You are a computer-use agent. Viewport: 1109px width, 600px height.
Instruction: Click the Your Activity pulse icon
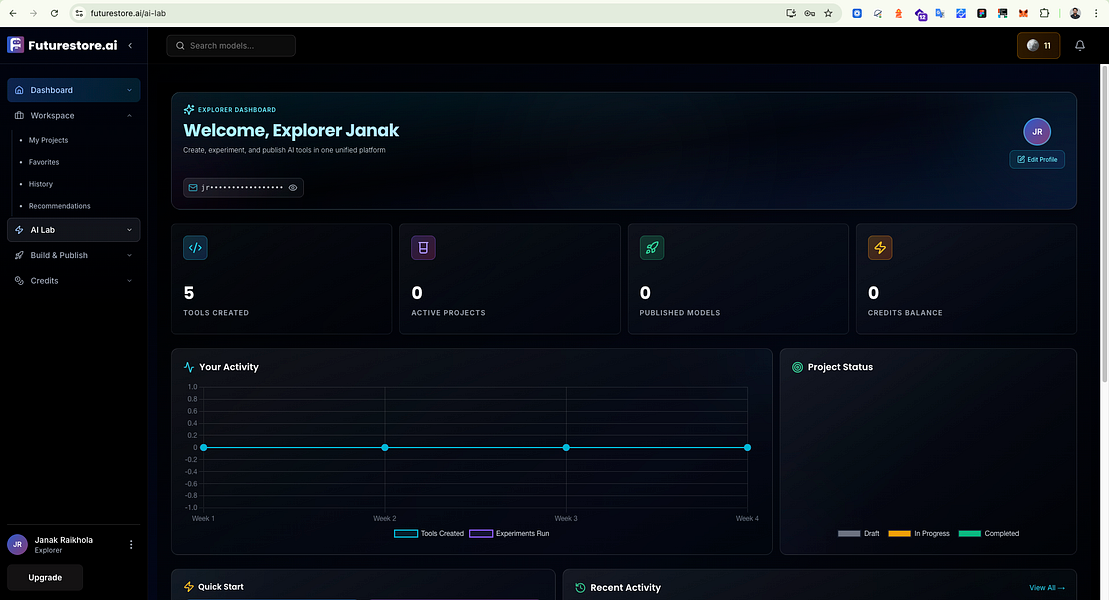pos(189,367)
